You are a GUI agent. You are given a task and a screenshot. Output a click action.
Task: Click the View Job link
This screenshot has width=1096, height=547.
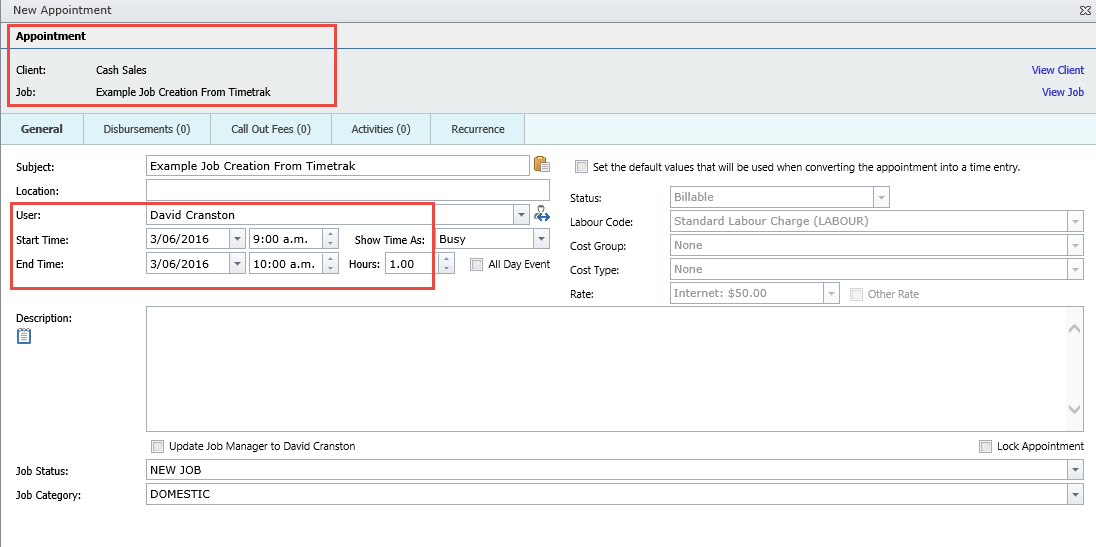pos(1062,92)
